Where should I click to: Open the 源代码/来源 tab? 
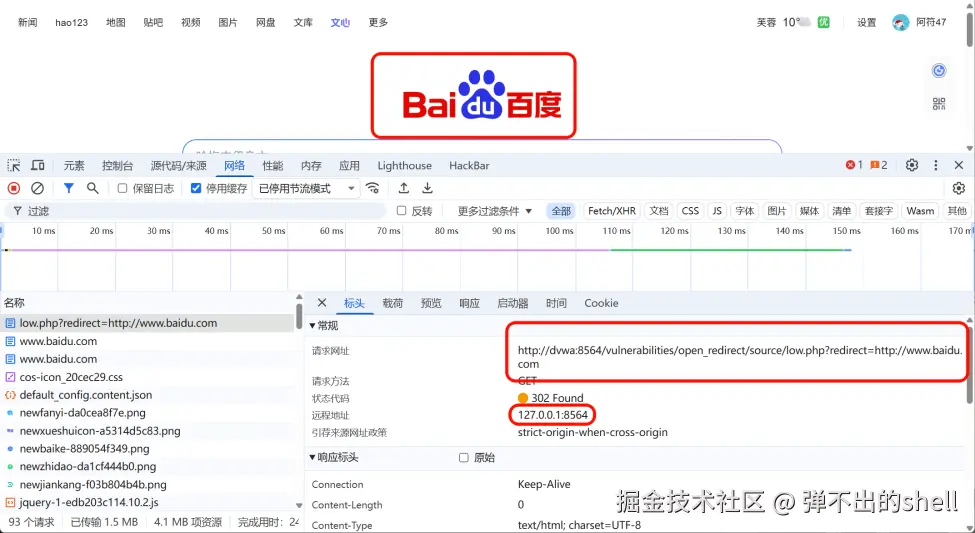point(178,165)
